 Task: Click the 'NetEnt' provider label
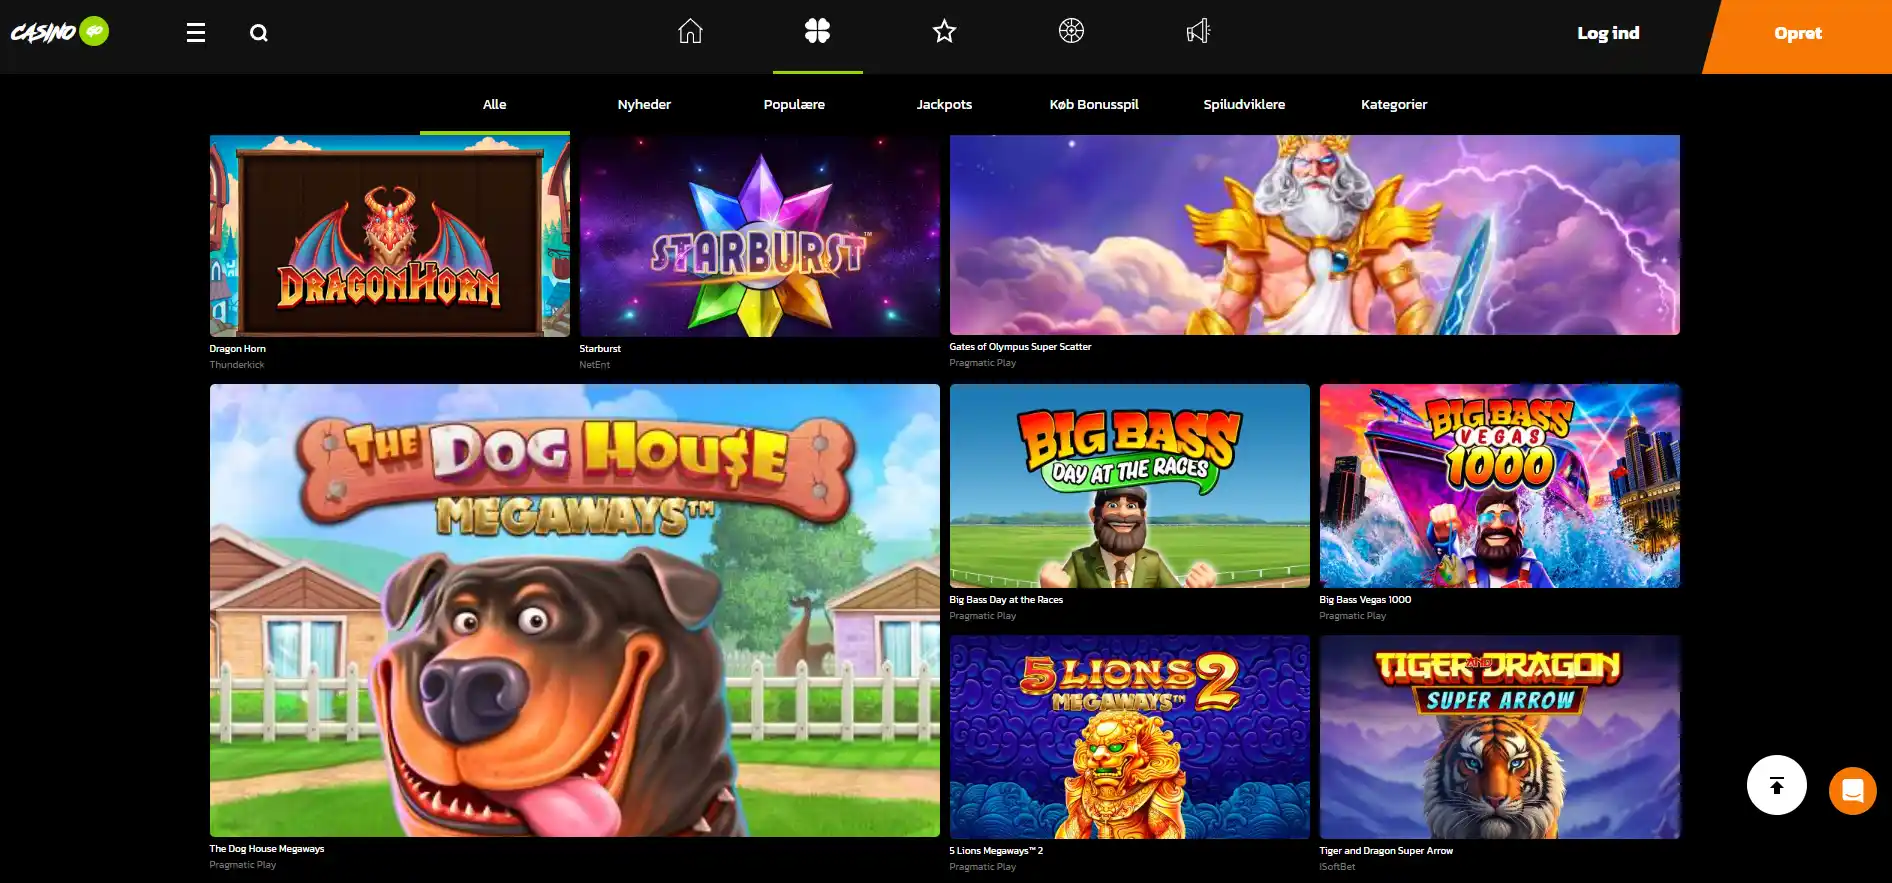click(595, 365)
